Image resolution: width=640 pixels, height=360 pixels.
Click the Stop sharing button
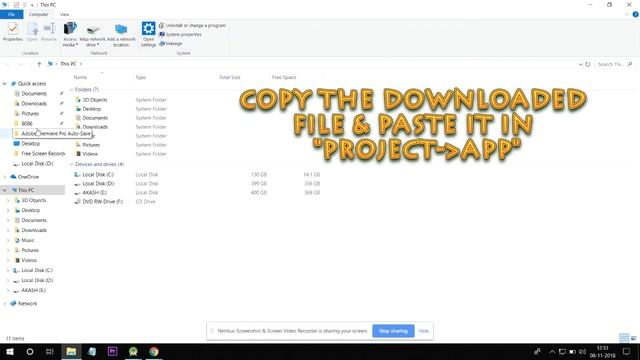(x=393, y=331)
